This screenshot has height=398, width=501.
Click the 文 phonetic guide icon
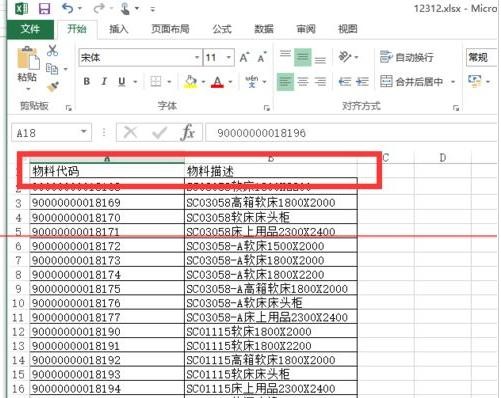coord(252,81)
